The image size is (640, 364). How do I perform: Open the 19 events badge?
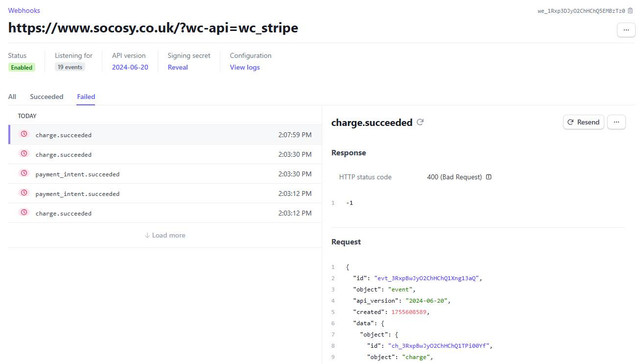coord(70,67)
